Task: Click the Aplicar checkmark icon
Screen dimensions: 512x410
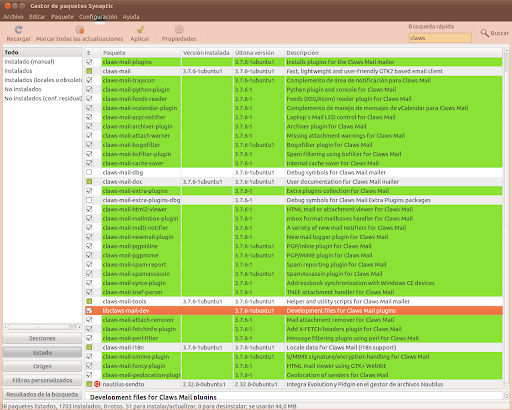Action: [140, 30]
